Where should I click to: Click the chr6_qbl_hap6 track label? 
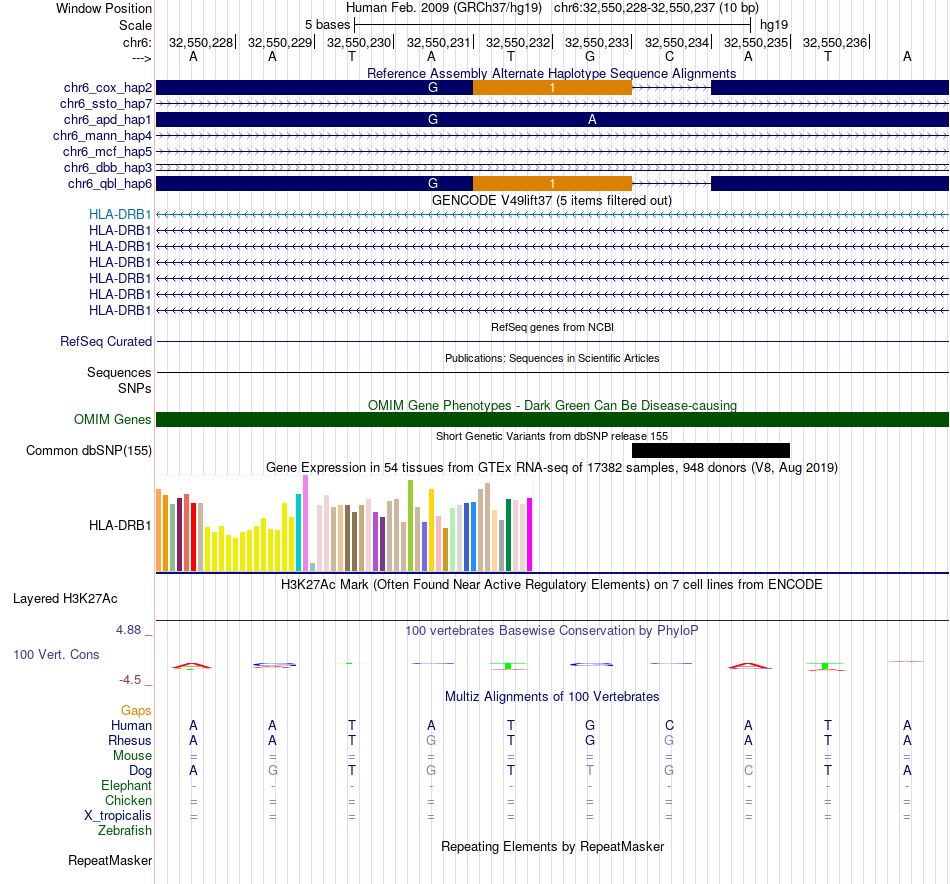109,184
